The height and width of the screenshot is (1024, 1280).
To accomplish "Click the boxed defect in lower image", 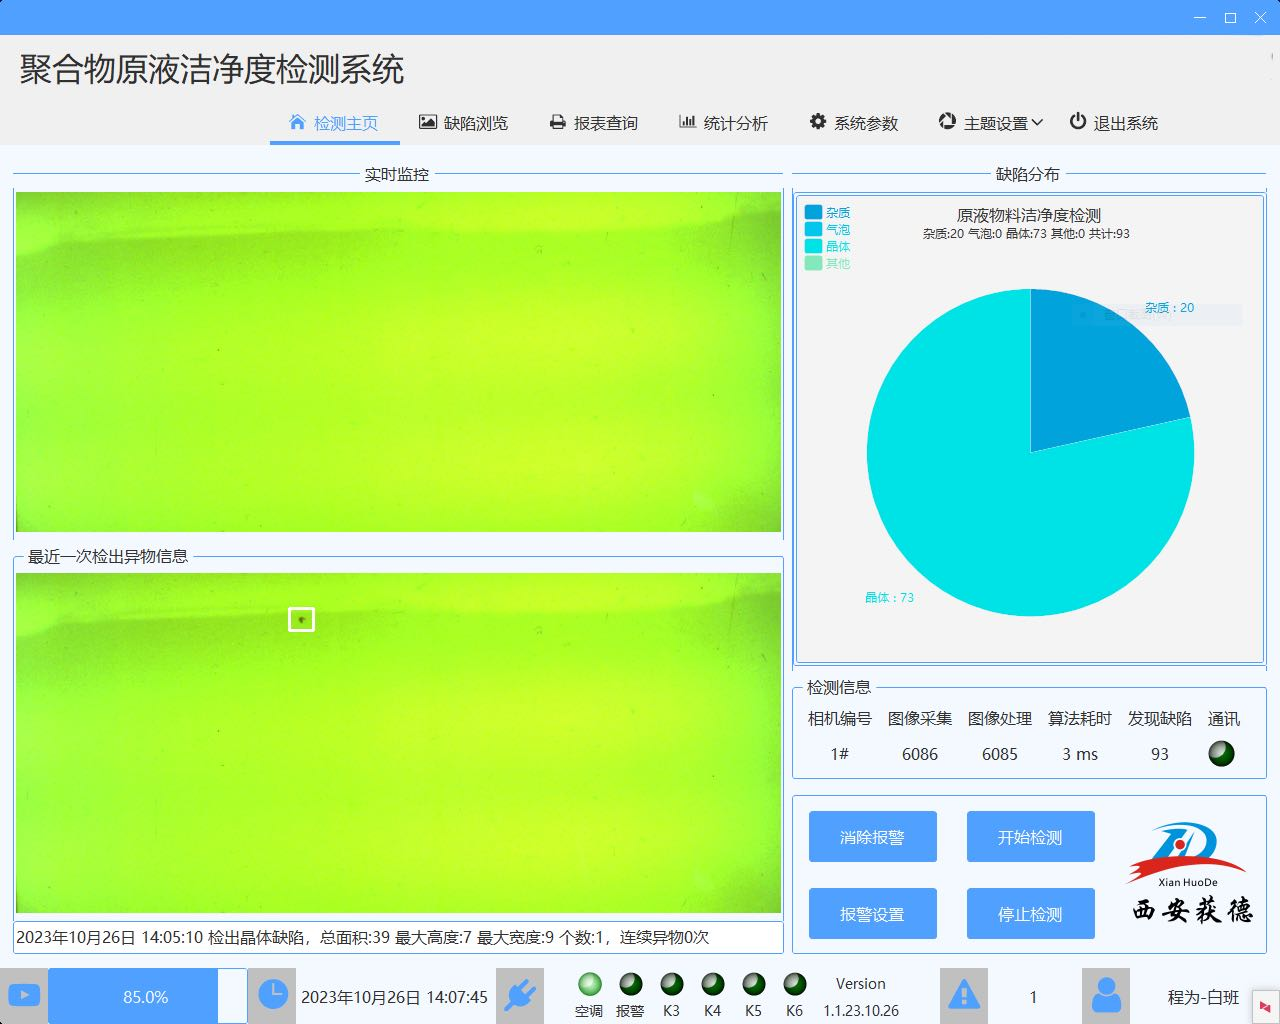I will pos(301,620).
